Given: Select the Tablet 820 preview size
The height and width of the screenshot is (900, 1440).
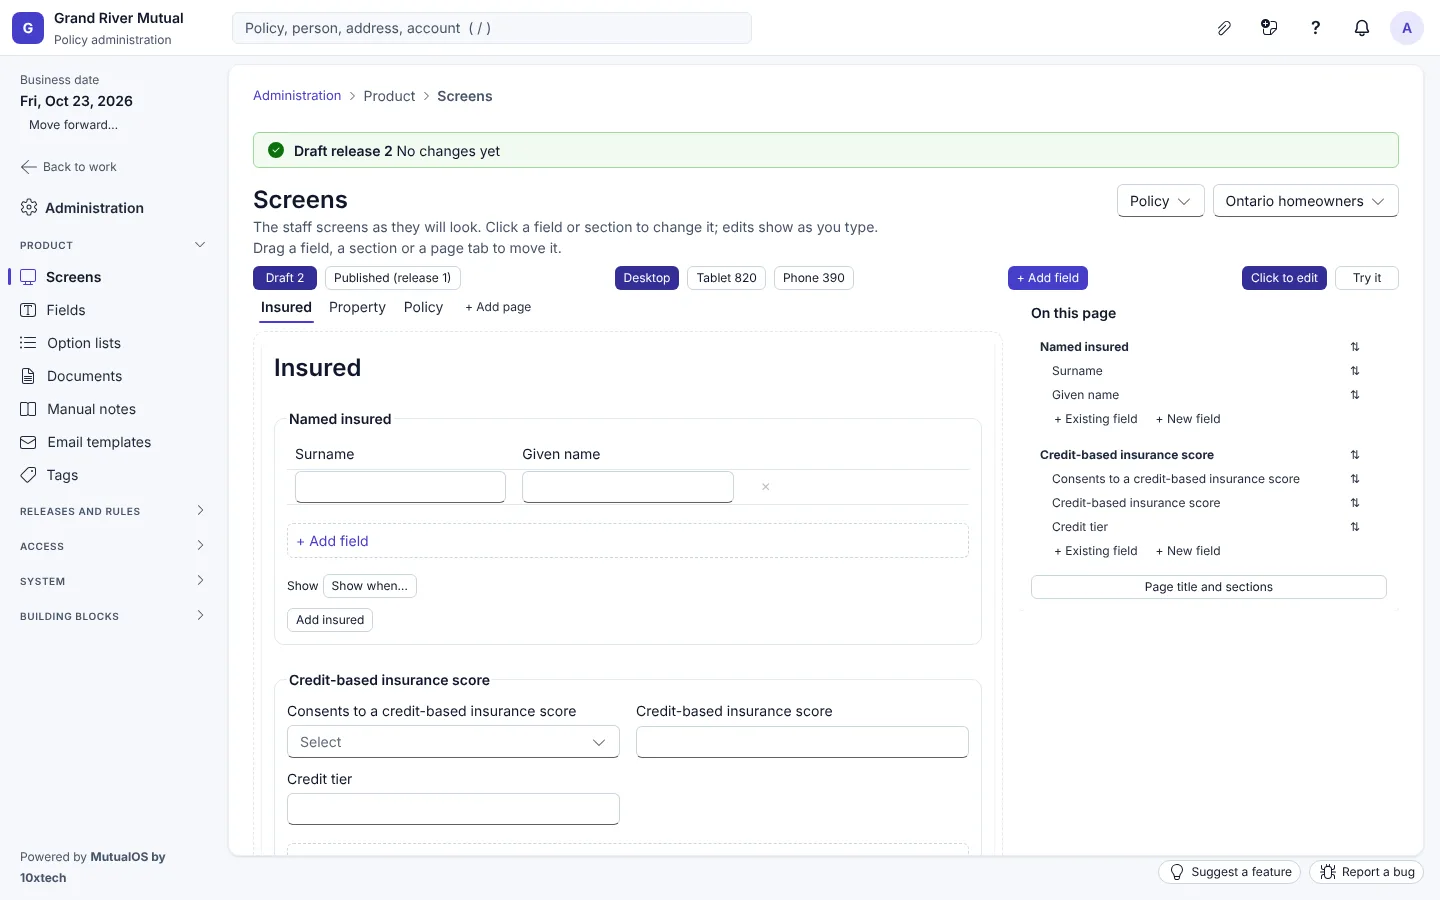Looking at the screenshot, I should pyautogui.click(x=727, y=278).
